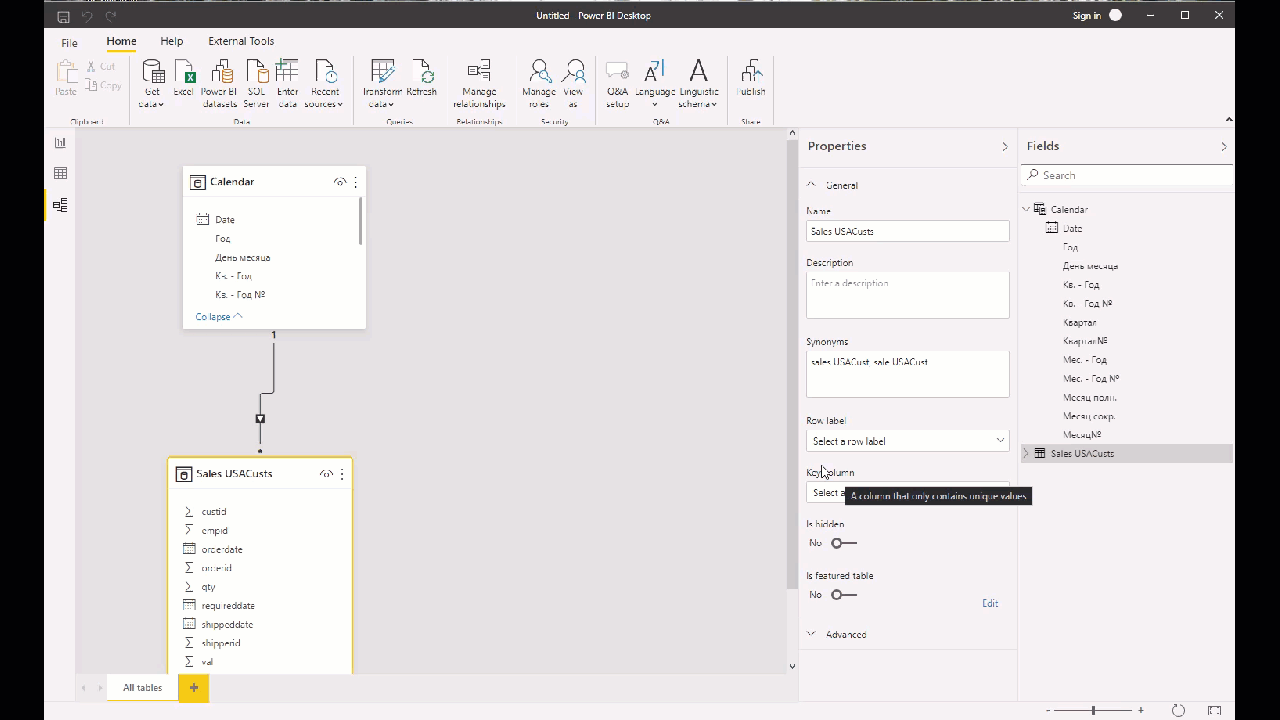Open Manage roles
1280x720 pixels.
[539, 84]
